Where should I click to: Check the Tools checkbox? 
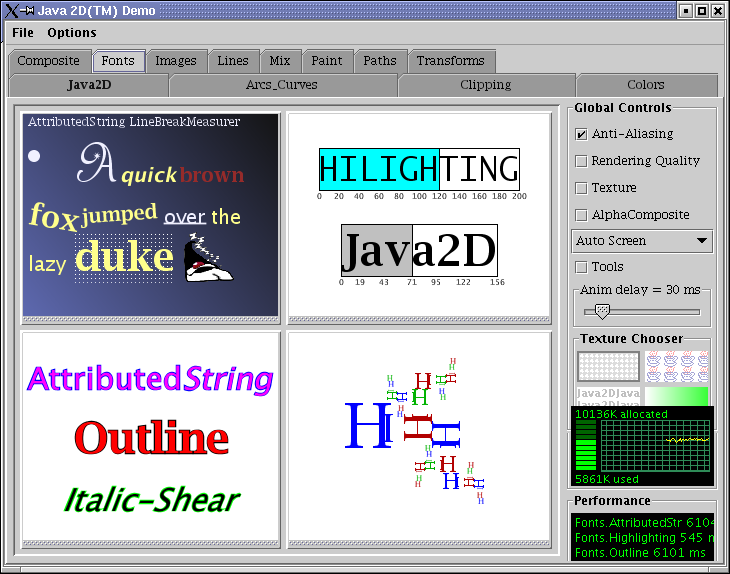(x=581, y=267)
